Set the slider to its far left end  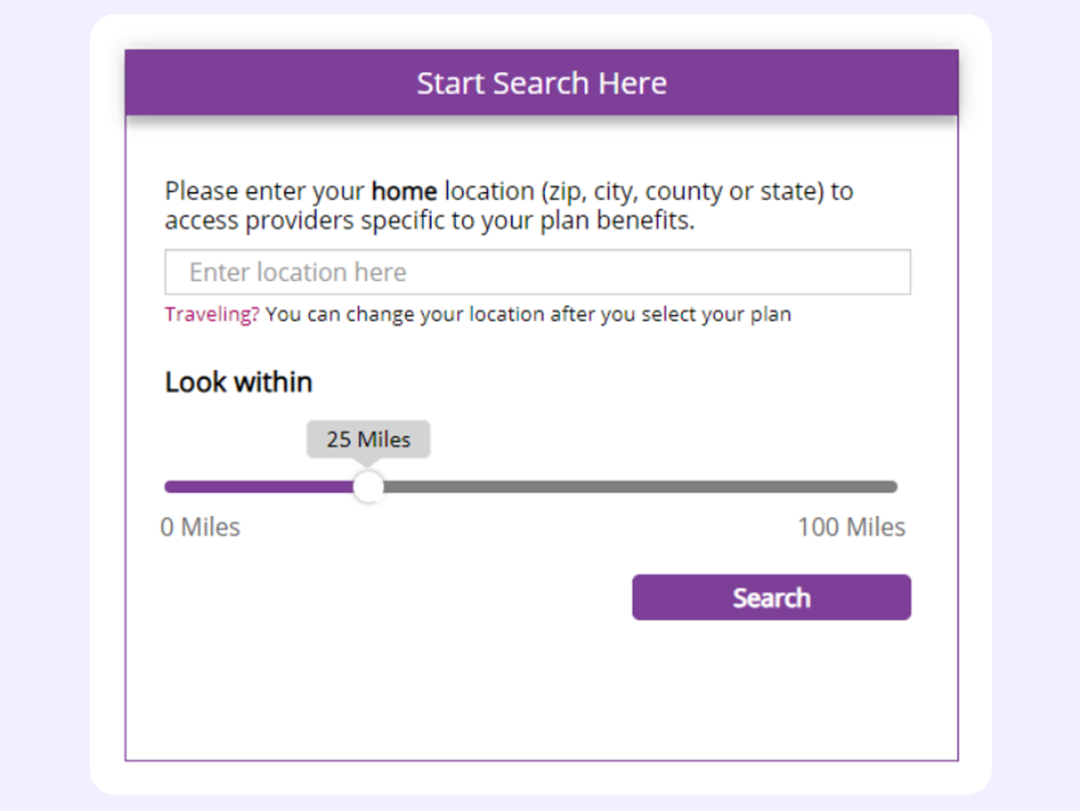(x=167, y=487)
